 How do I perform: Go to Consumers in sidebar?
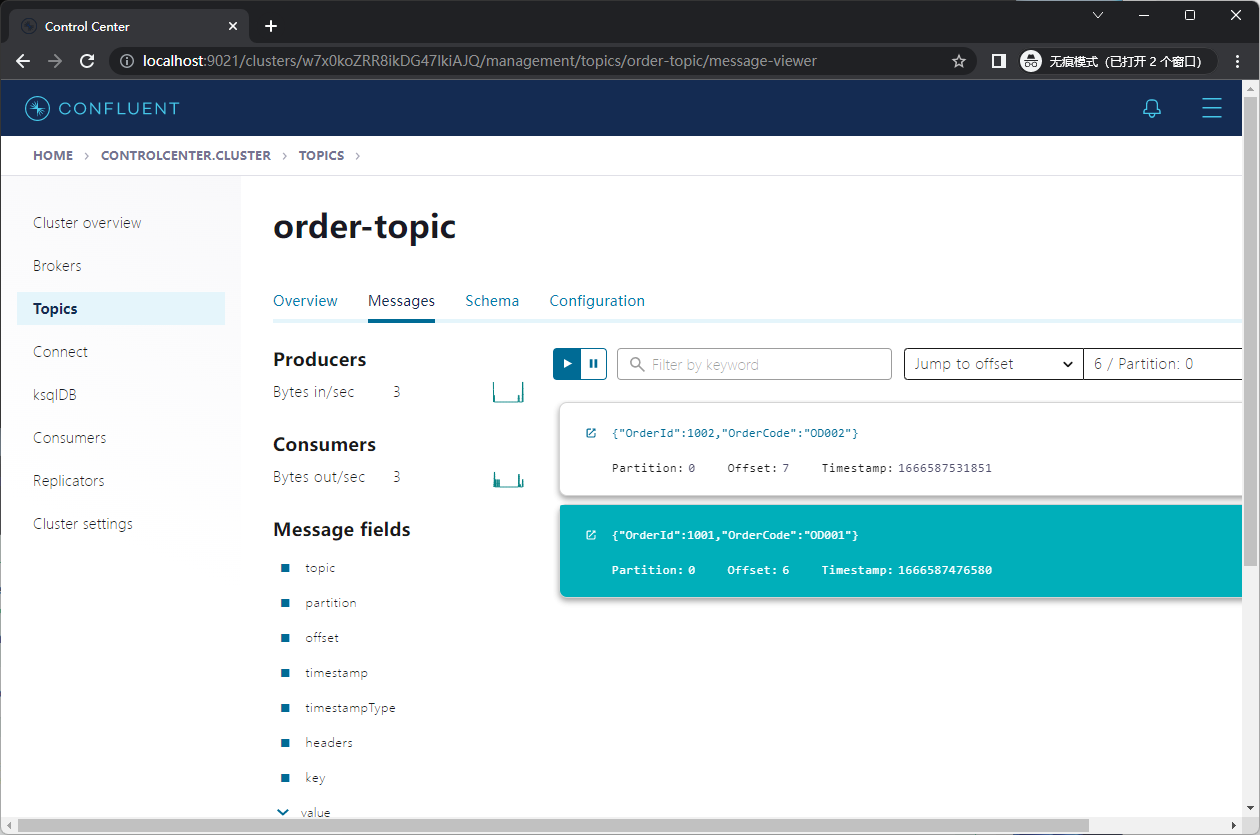tap(70, 438)
